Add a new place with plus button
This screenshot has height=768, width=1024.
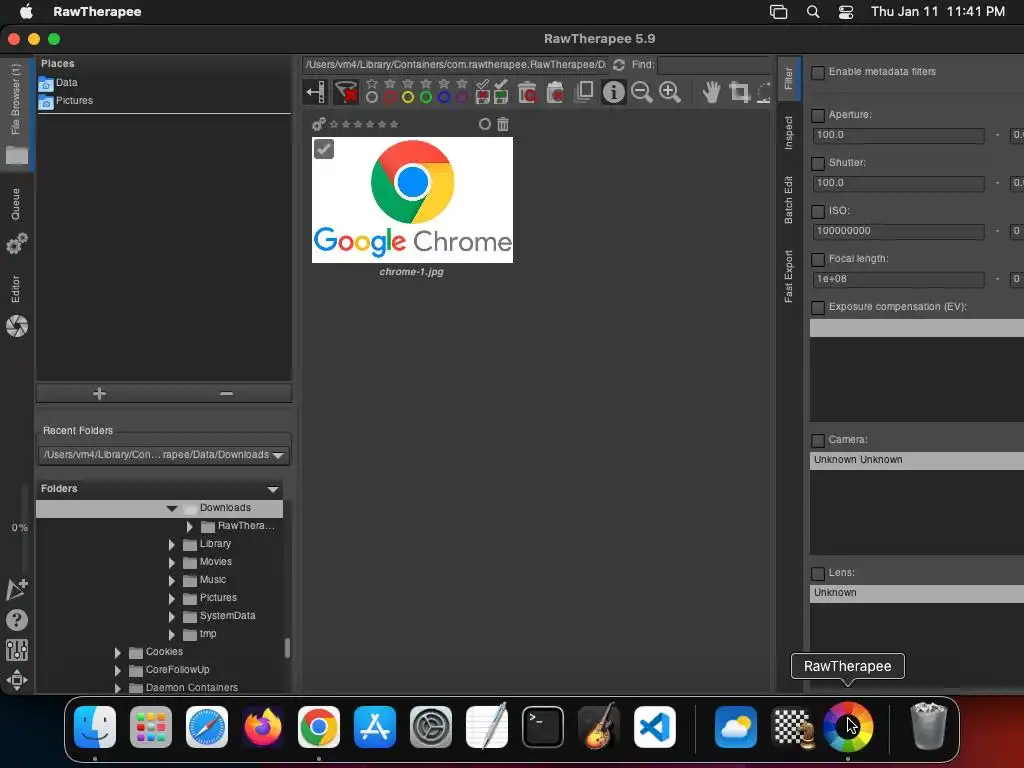99,393
